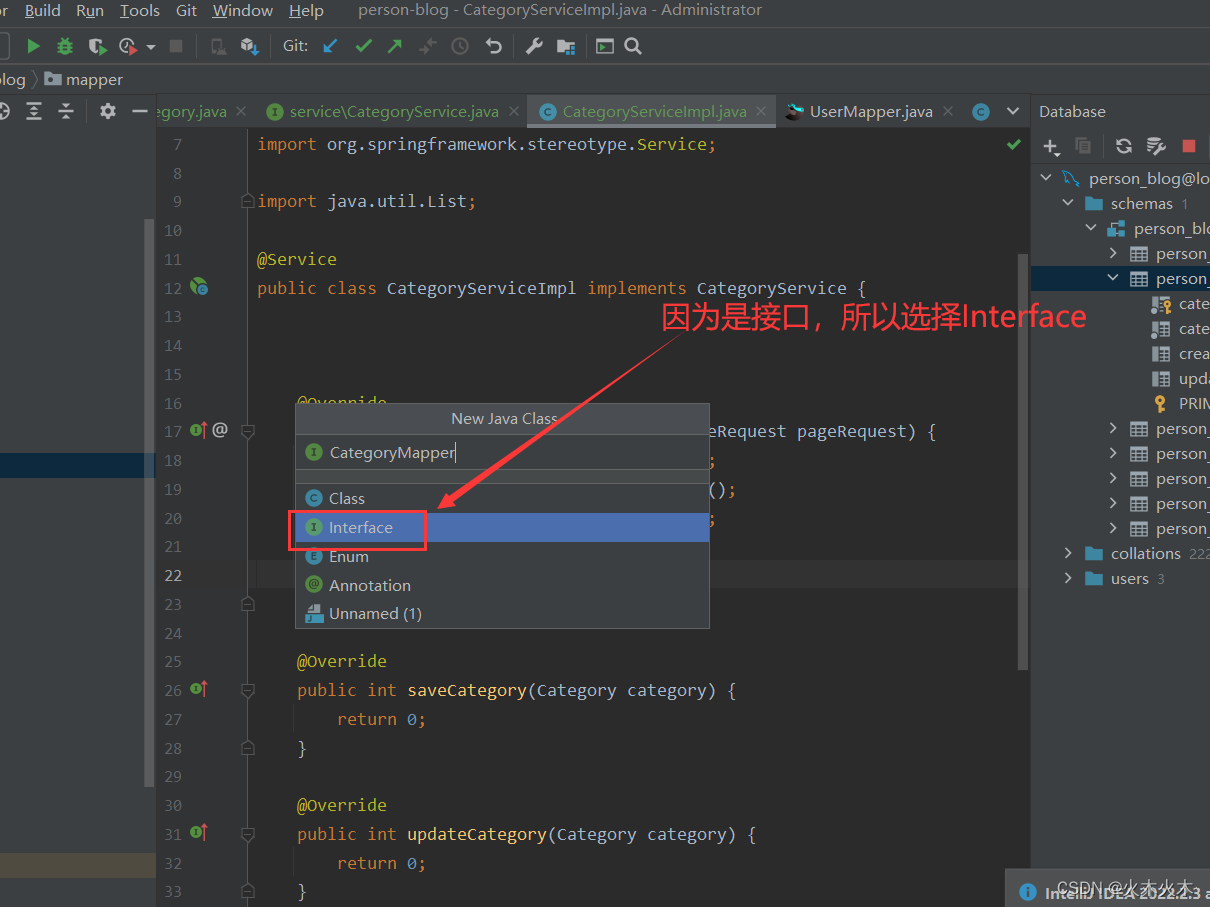This screenshot has width=1210, height=907.
Task: Open the Project Structure folder icon
Action: pos(566,46)
